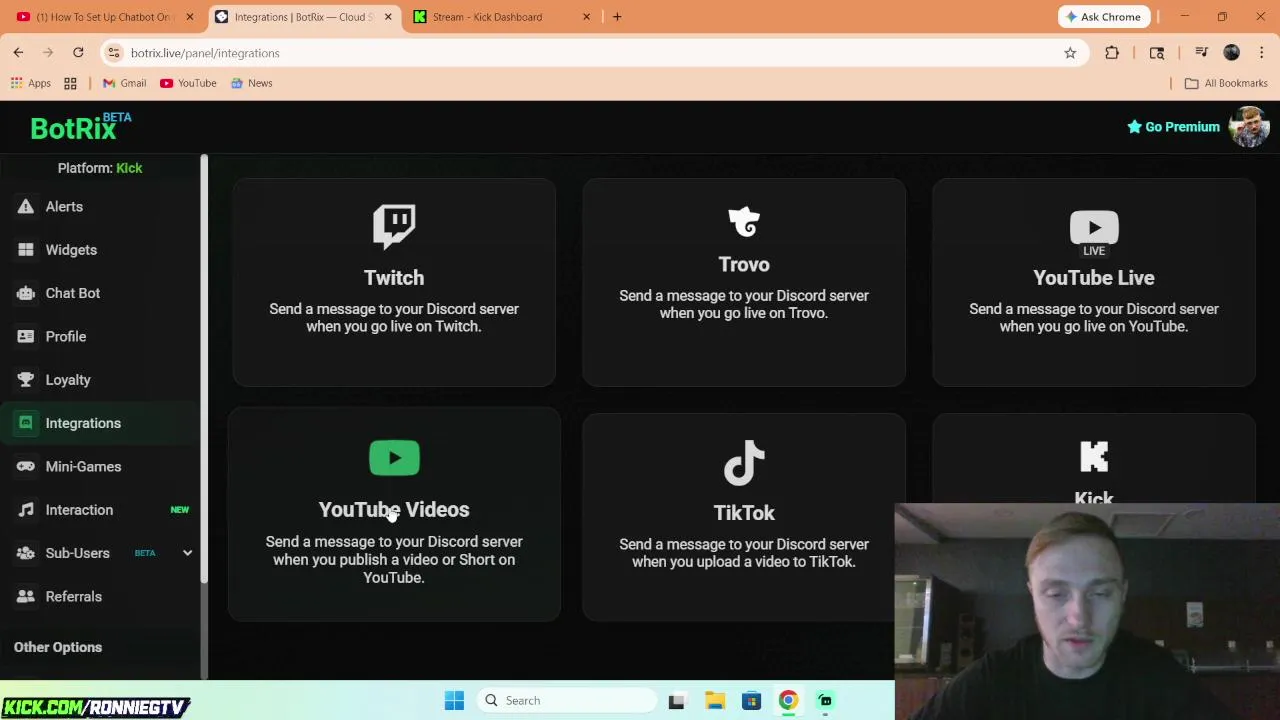
Task: Click the YouTube Videos card title
Action: pyautogui.click(x=394, y=510)
